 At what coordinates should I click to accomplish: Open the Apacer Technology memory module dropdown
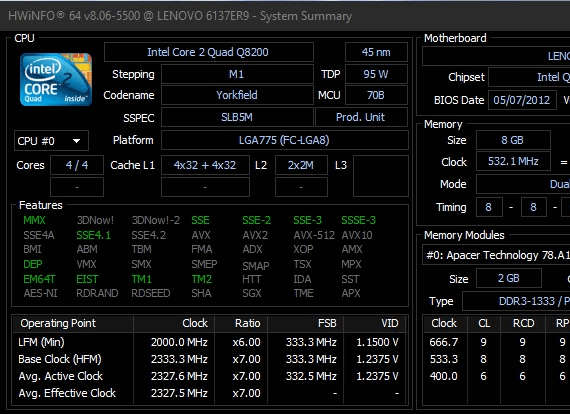[x=496, y=255]
